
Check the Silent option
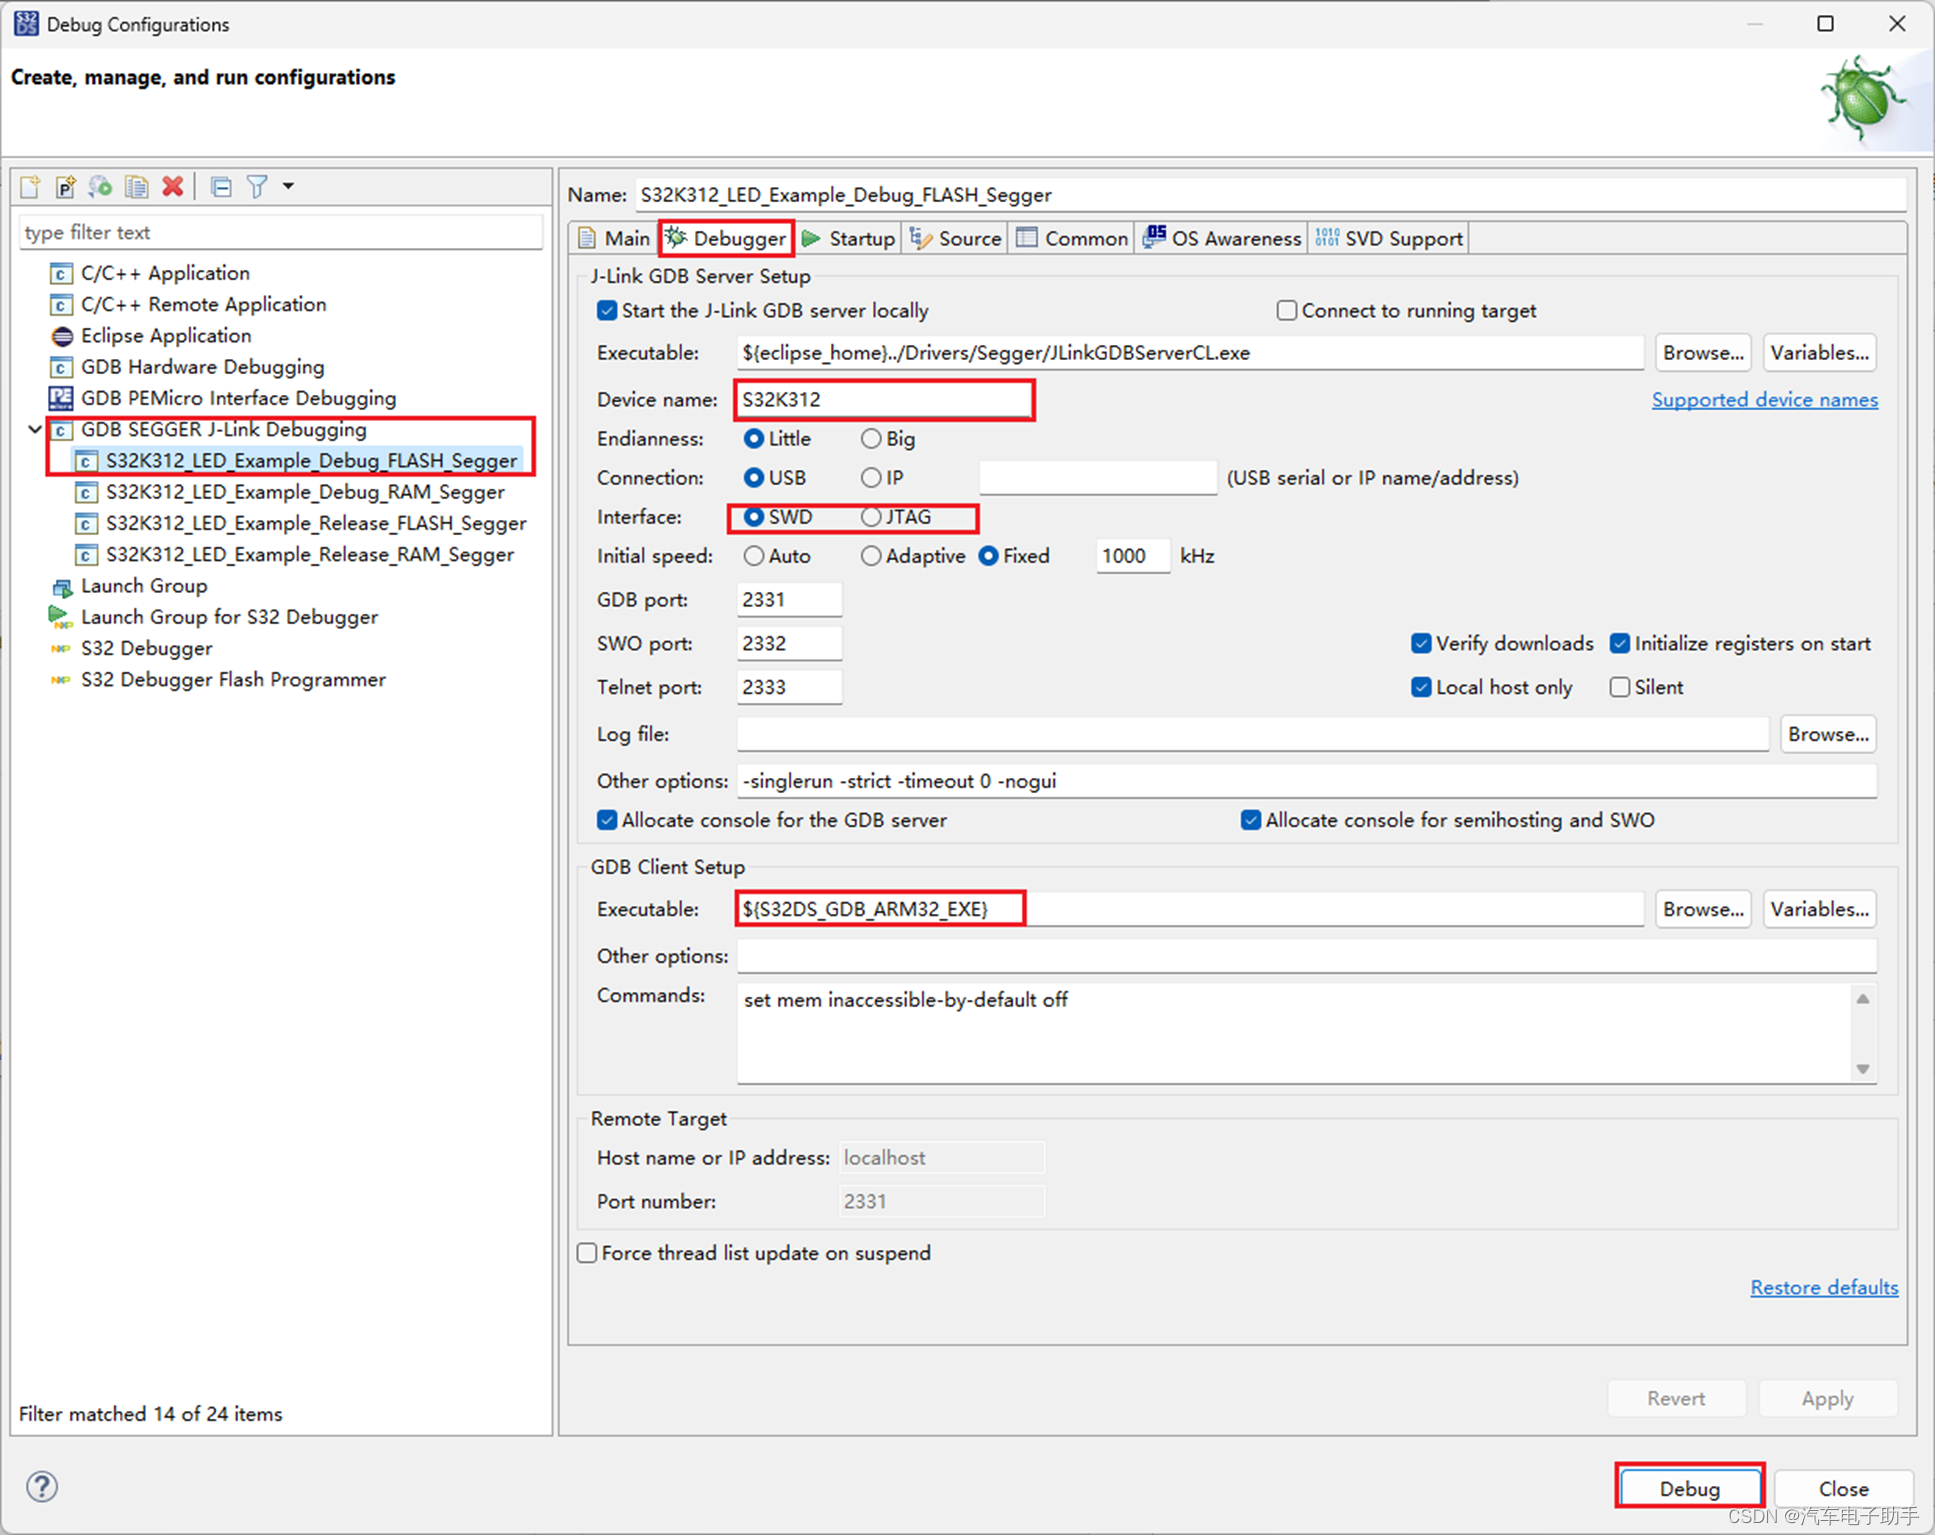click(1619, 687)
